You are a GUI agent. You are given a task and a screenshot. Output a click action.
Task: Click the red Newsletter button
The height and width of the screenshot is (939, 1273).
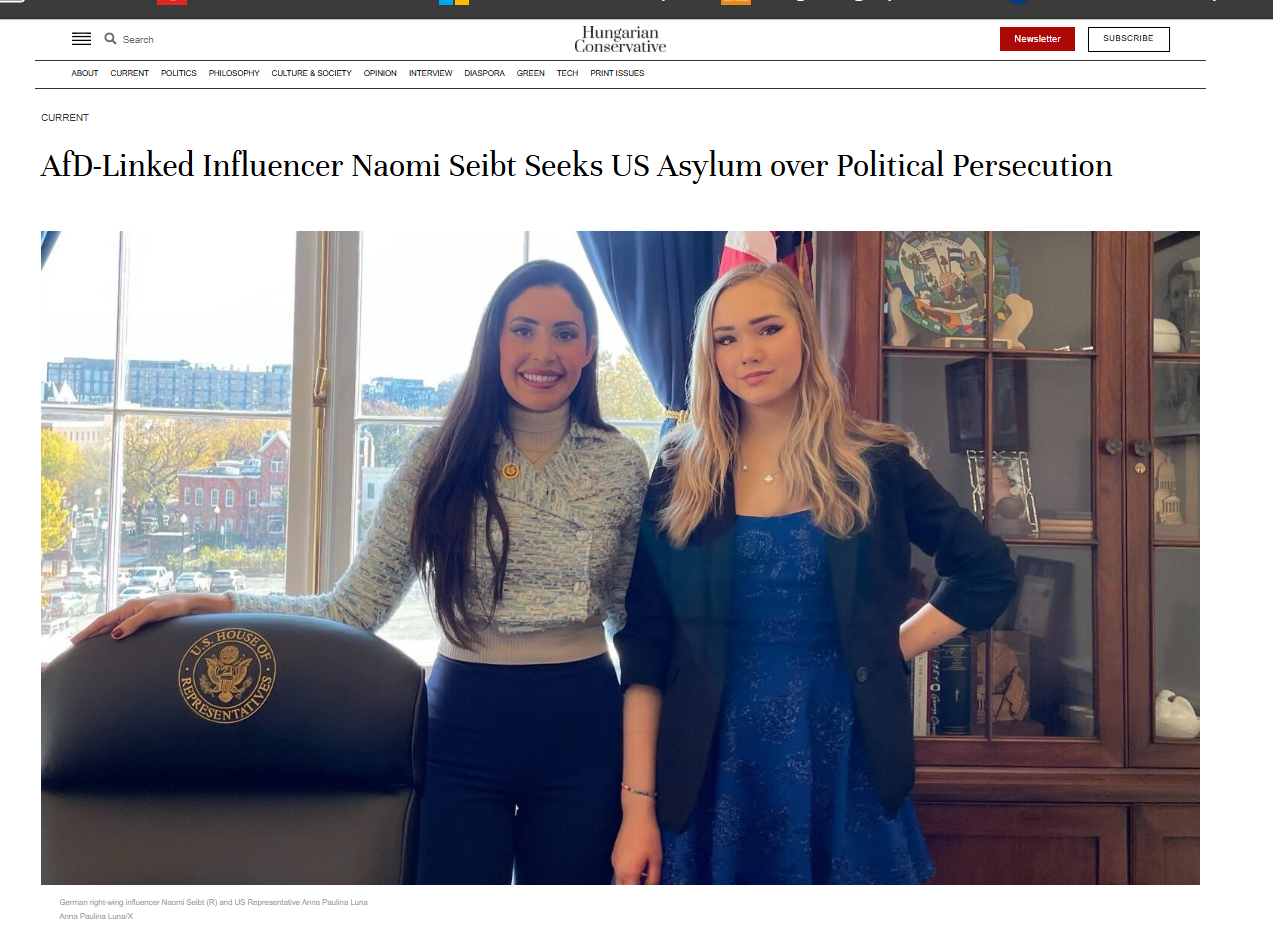(1037, 39)
